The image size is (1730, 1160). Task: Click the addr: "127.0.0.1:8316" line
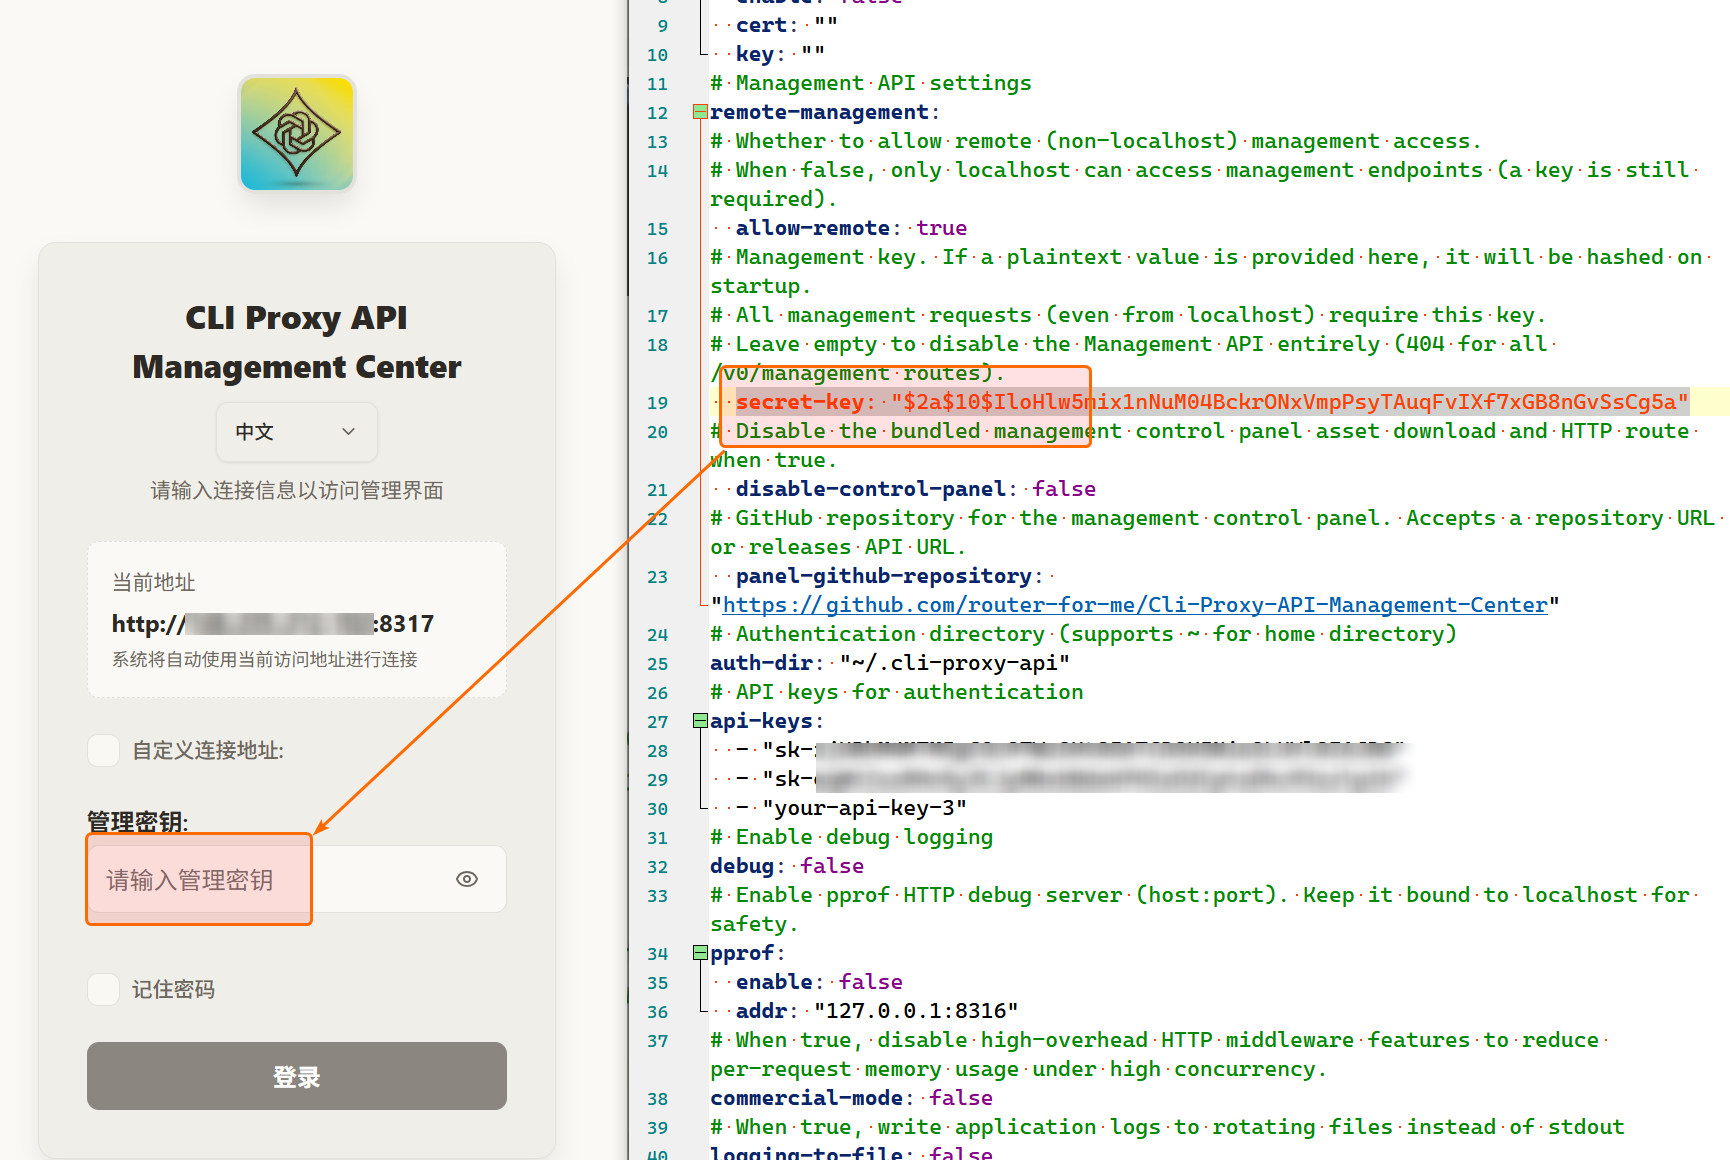pyautogui.click(x=877, y=1011)
